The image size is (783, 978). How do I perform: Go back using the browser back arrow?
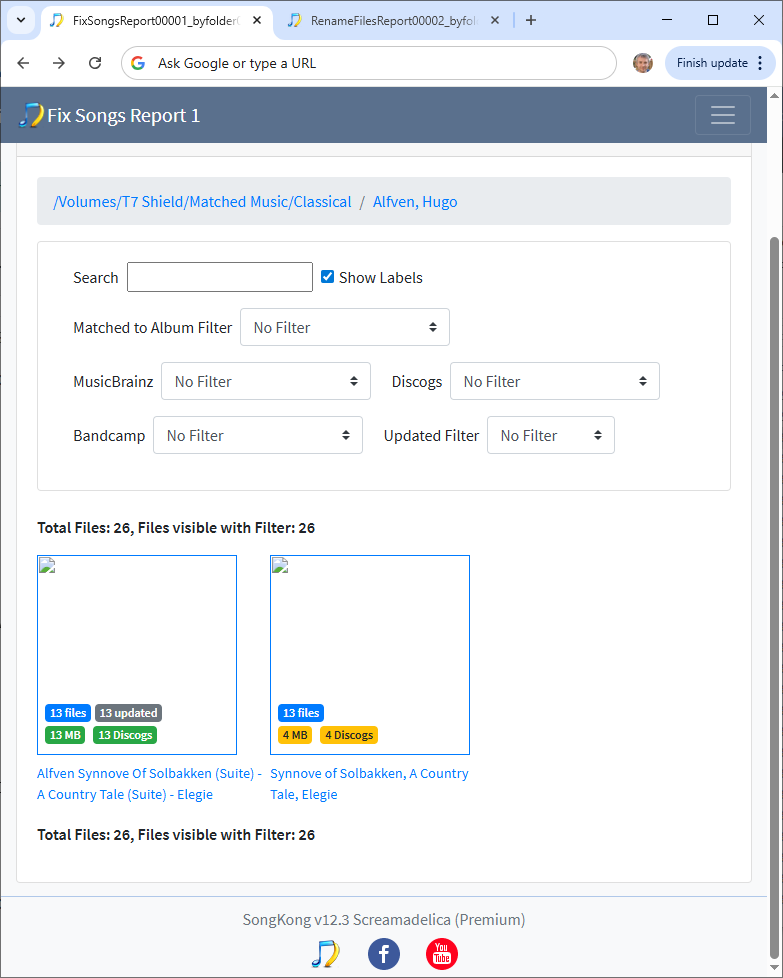[24, 63]
